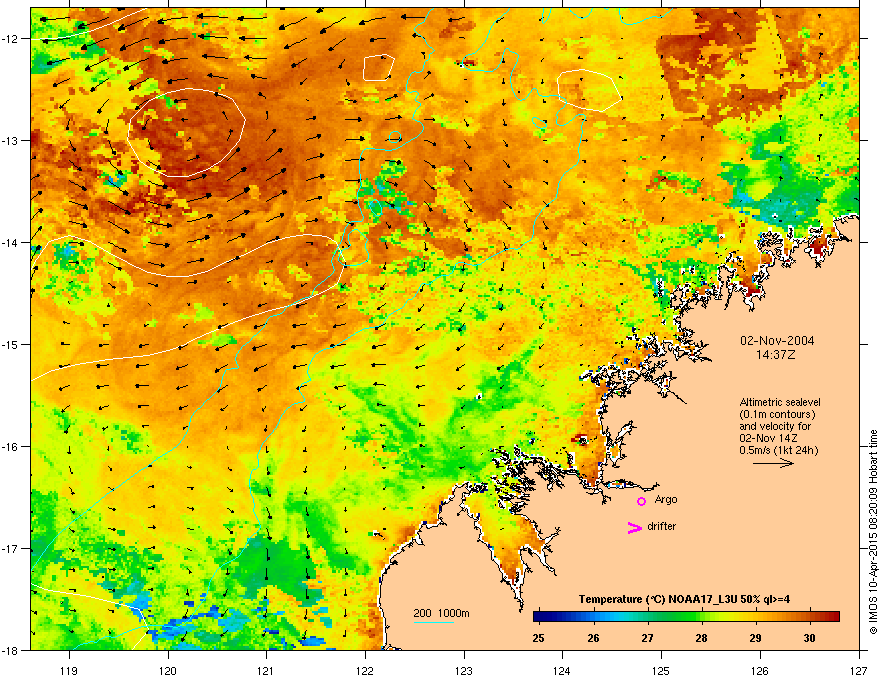The image size is (880, 680).
Task: Click latitude axis label -14
Action: (x=11, y=242)
